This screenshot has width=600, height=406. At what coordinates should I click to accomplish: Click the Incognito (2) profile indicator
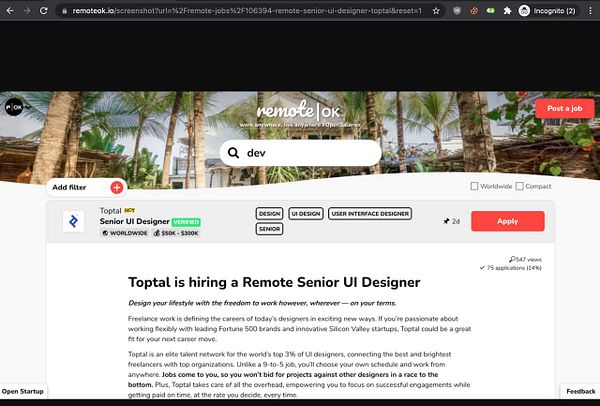point(547,11)
